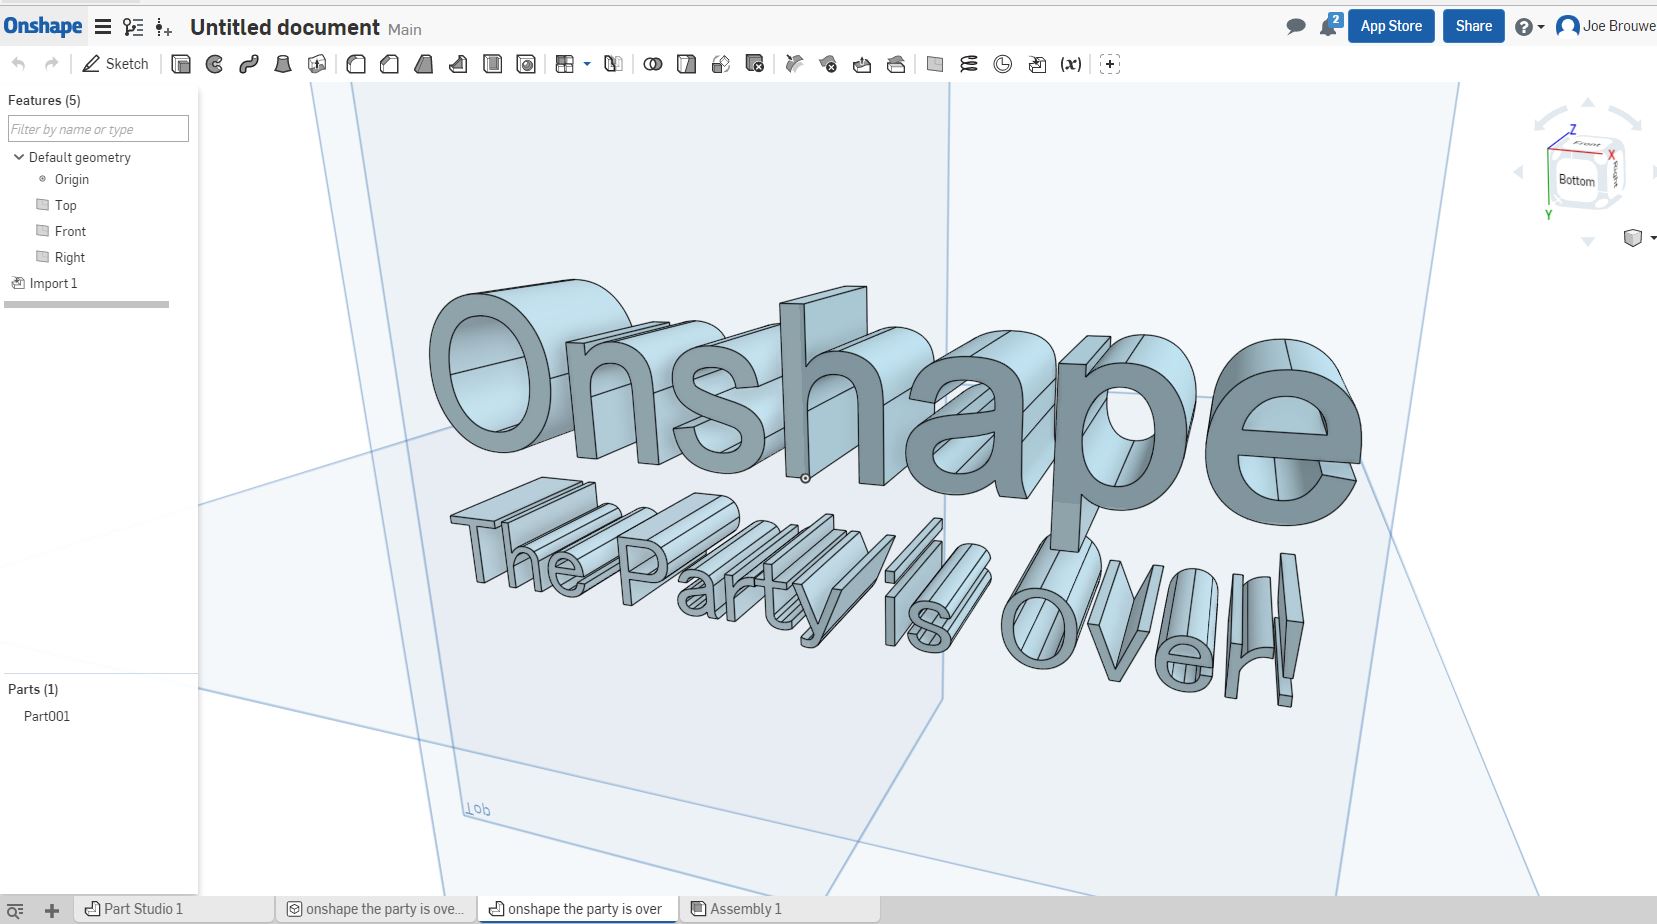This screenshot has width=1657, height=924.
Task: Select the clock-shaped toolbar icon
Action: [1003, 64]
